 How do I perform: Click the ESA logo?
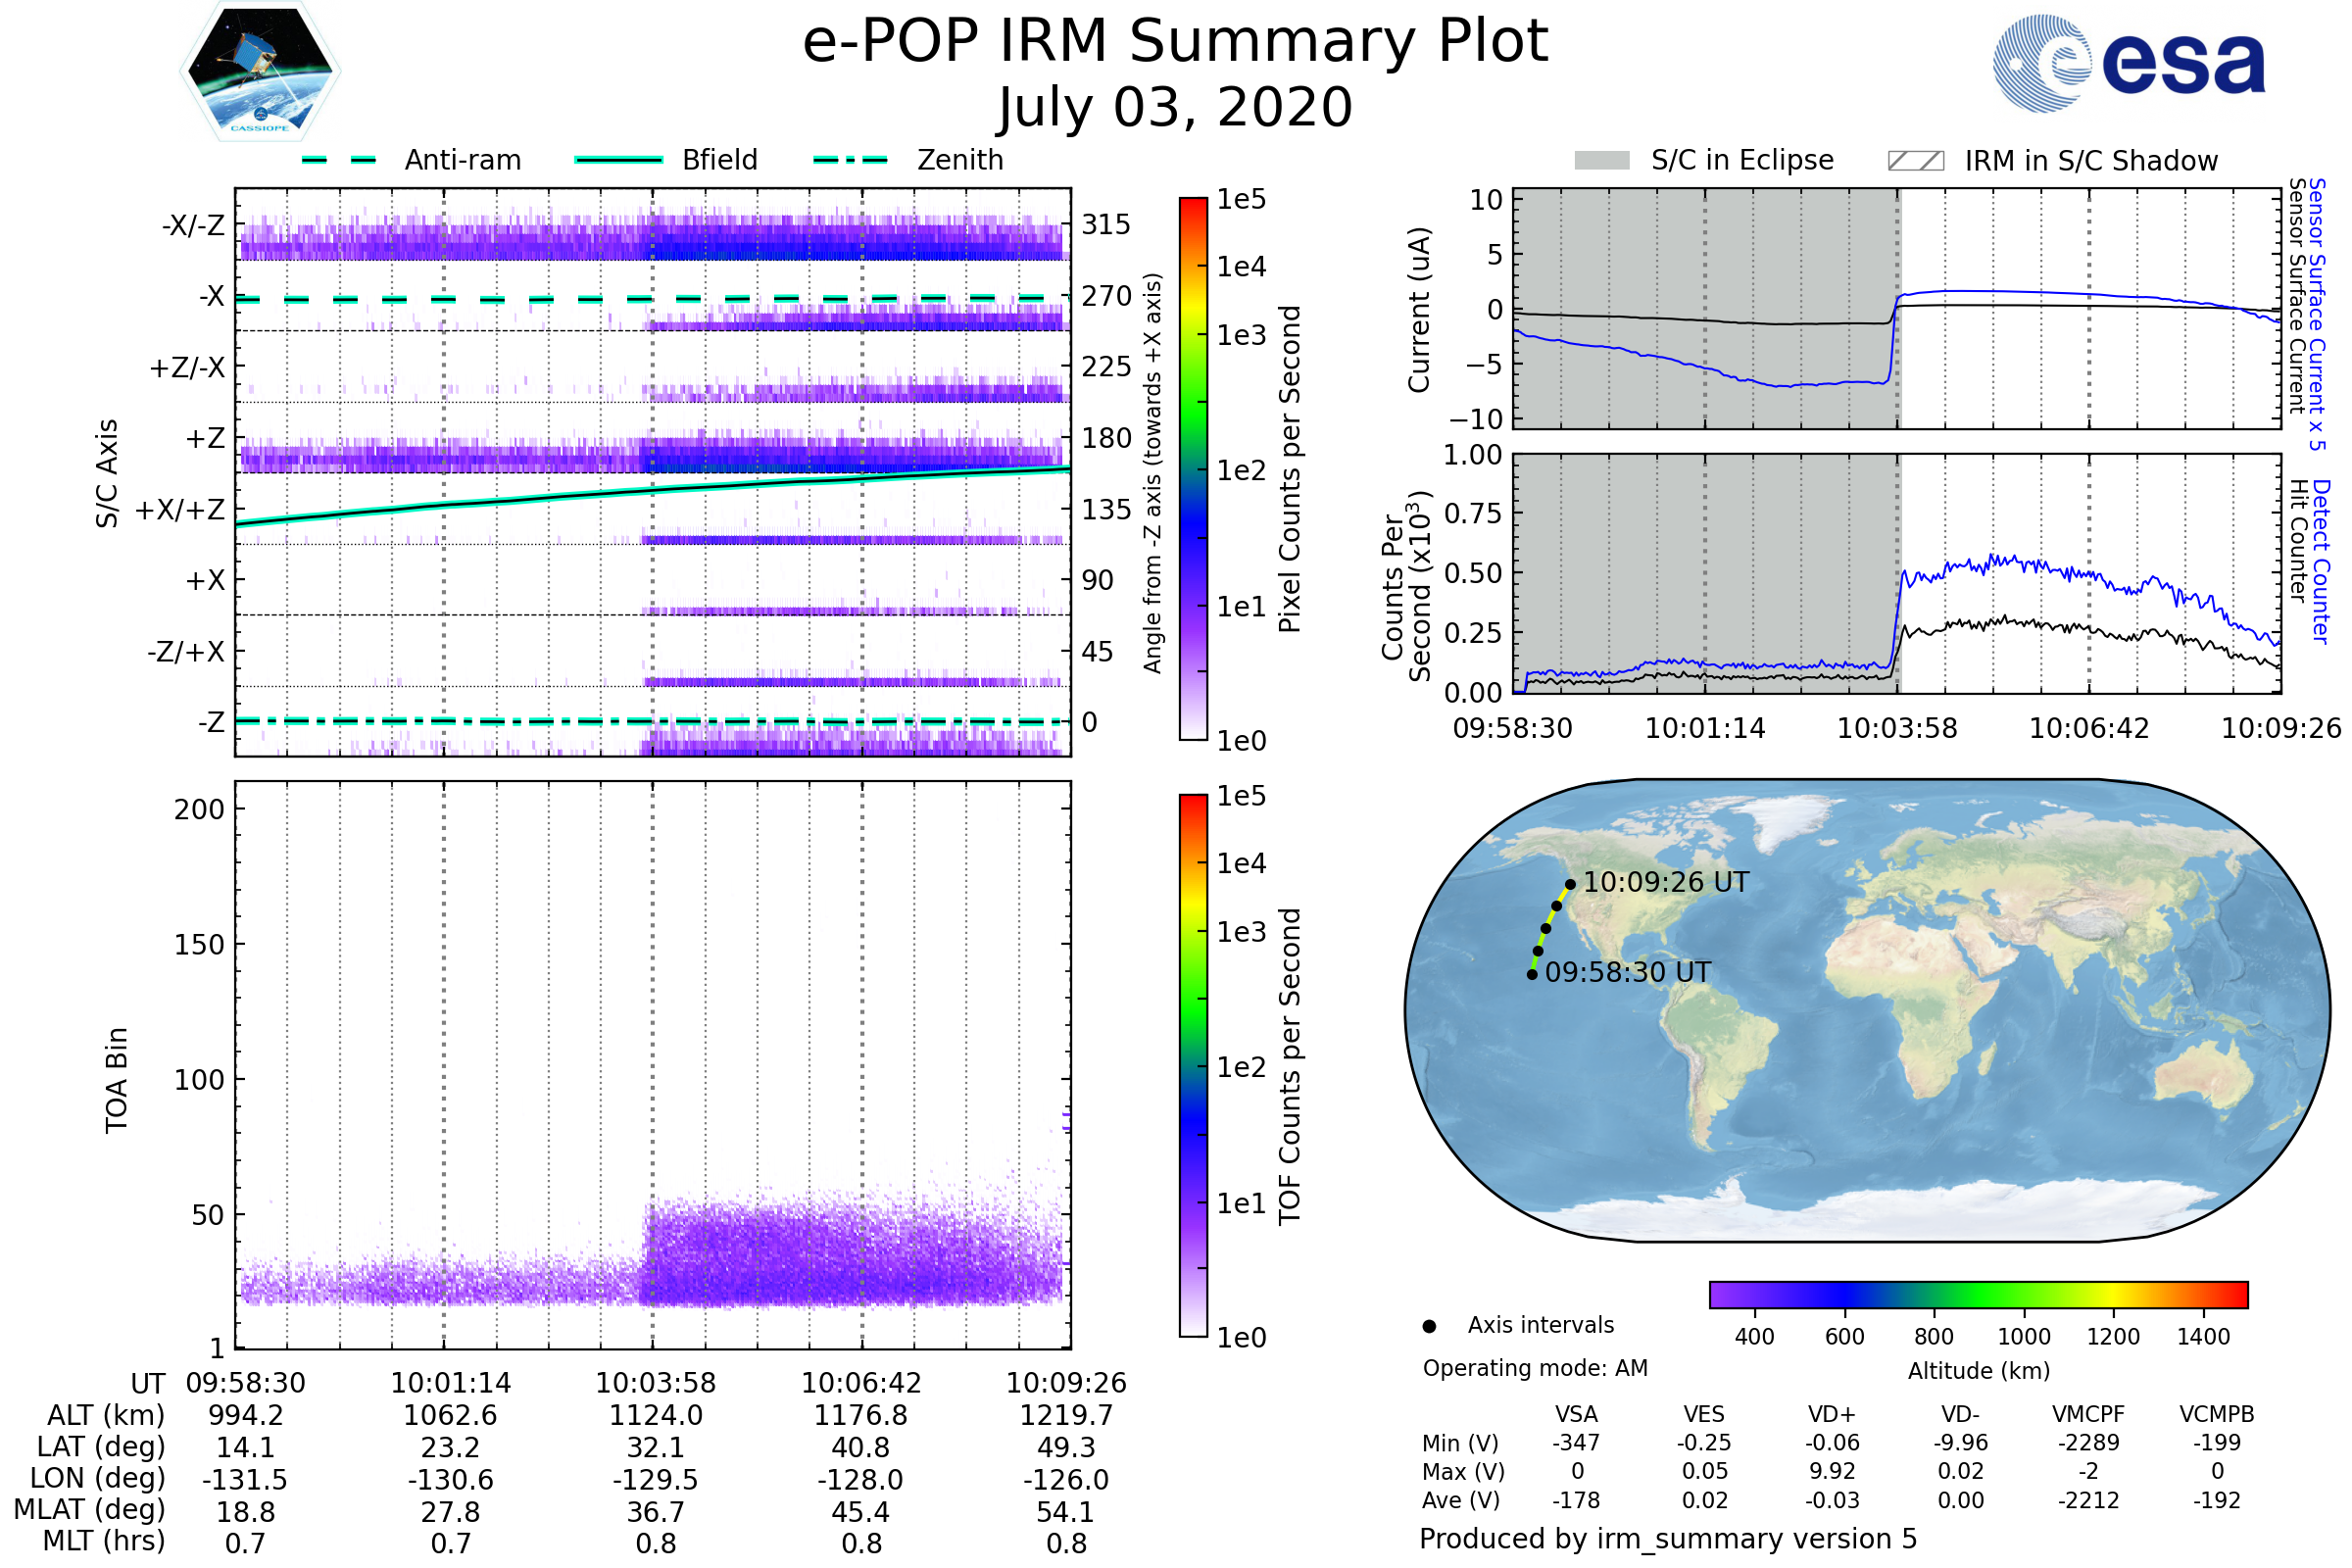2128,64
